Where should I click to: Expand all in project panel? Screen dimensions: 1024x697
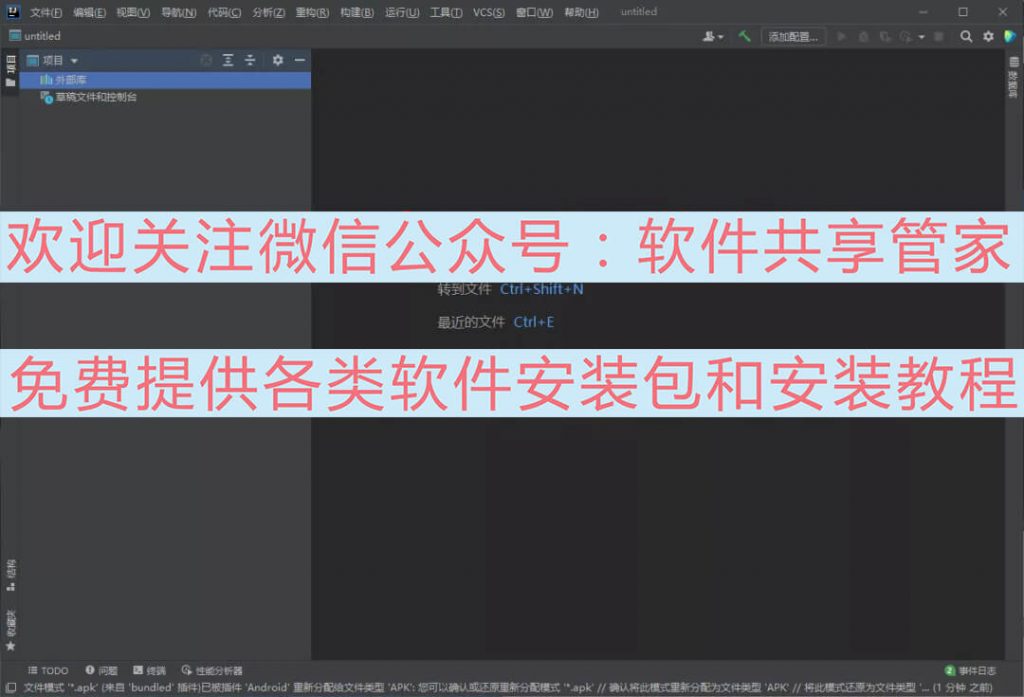coord(228,60)
